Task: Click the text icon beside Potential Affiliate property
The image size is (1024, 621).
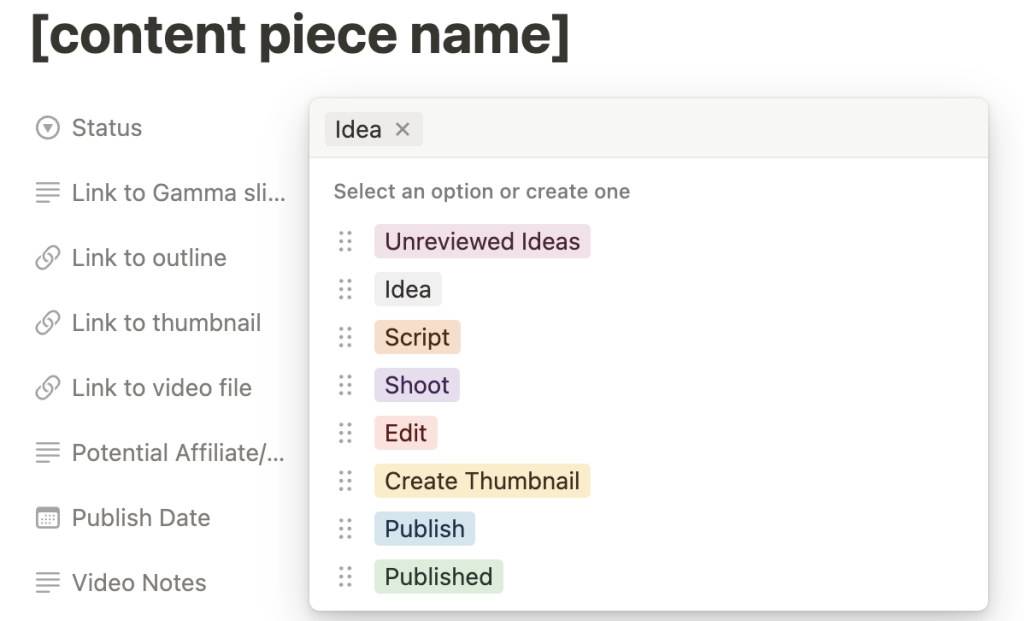Action: click(46, 452)
